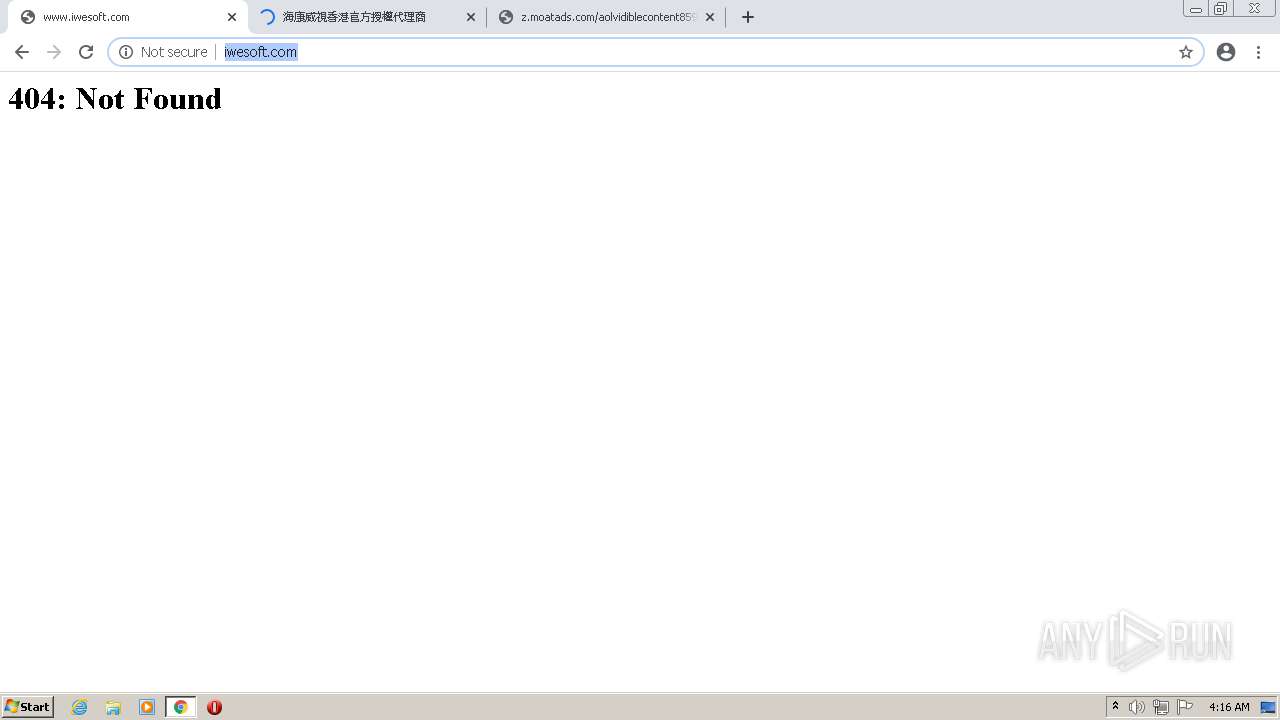Click the Not secure label
The height and width of the screenshot is (720, 1280).
coord(174,52)
